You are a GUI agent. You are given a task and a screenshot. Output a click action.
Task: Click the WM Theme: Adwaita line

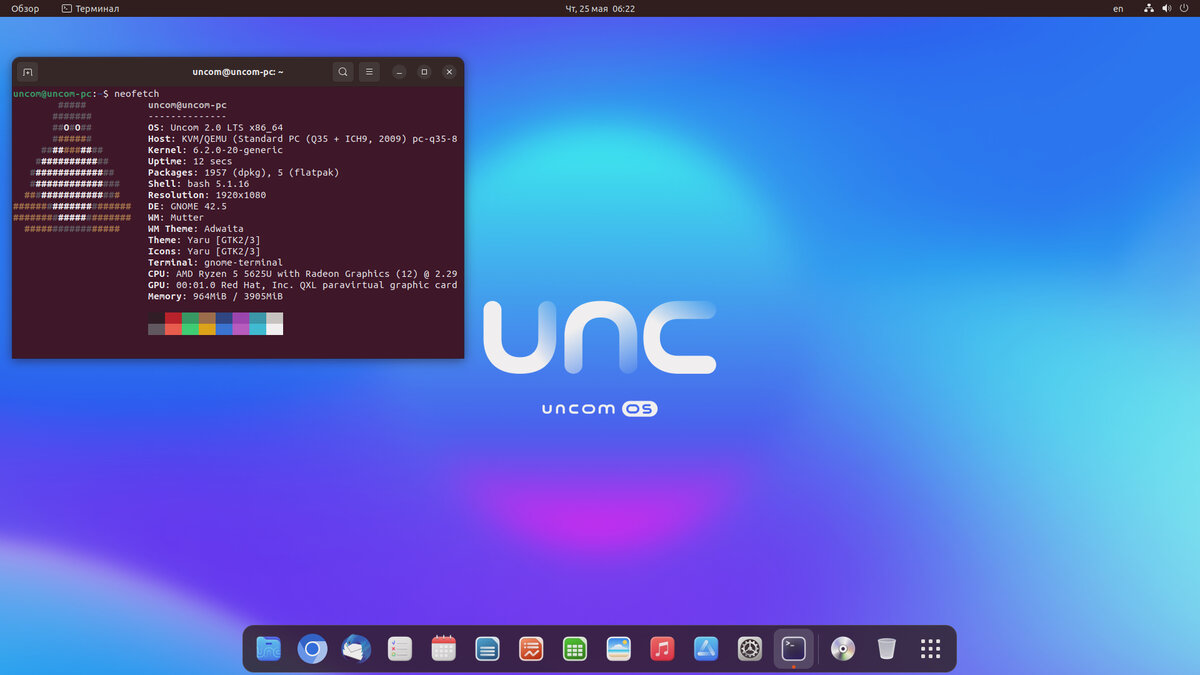[x=196, y=229]
